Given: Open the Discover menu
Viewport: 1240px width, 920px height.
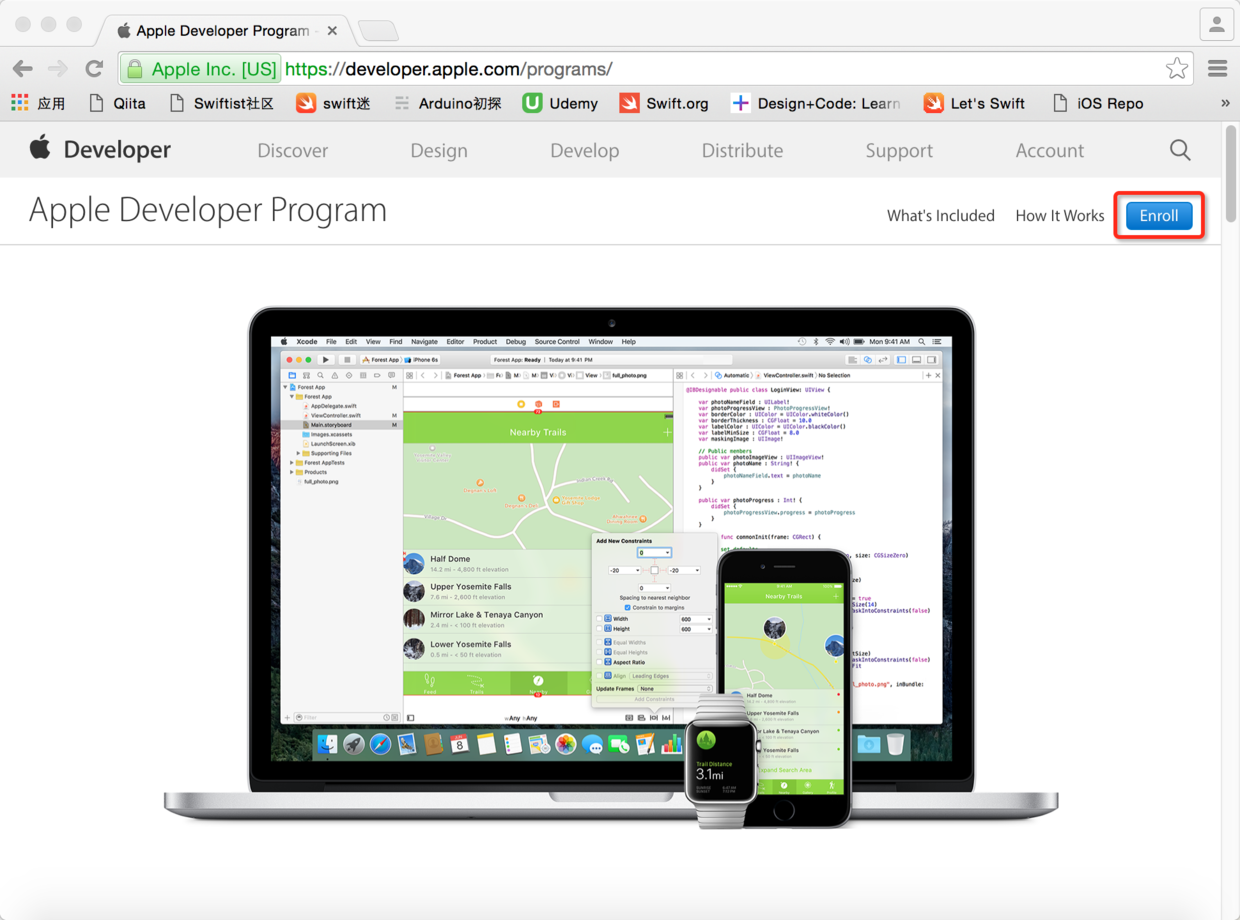Looking at the screenshot, I should click(292, 150).
